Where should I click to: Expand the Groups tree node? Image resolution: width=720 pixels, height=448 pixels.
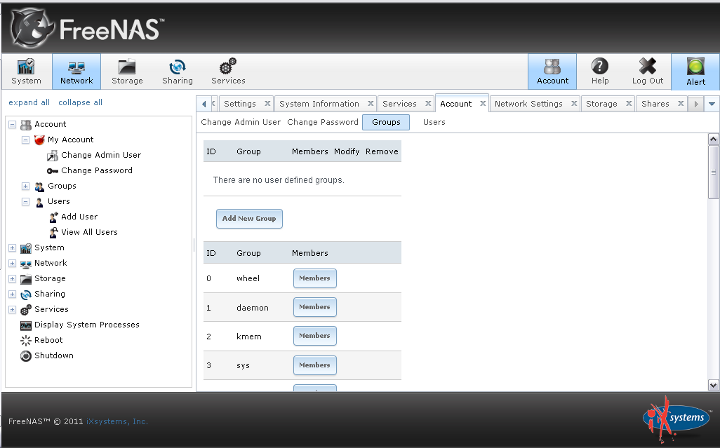pyautogui.click(x=26, y=186)
